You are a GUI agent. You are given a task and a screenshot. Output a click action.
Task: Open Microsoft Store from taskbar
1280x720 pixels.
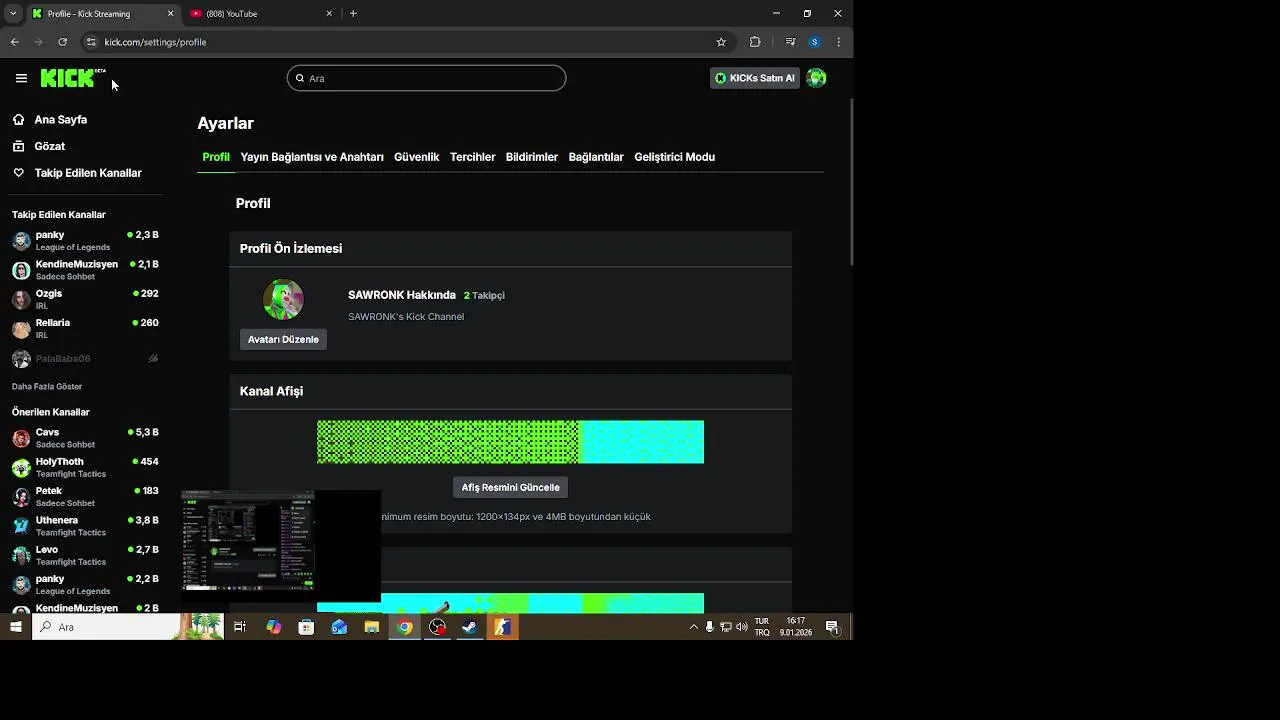[x=306, y=627]
